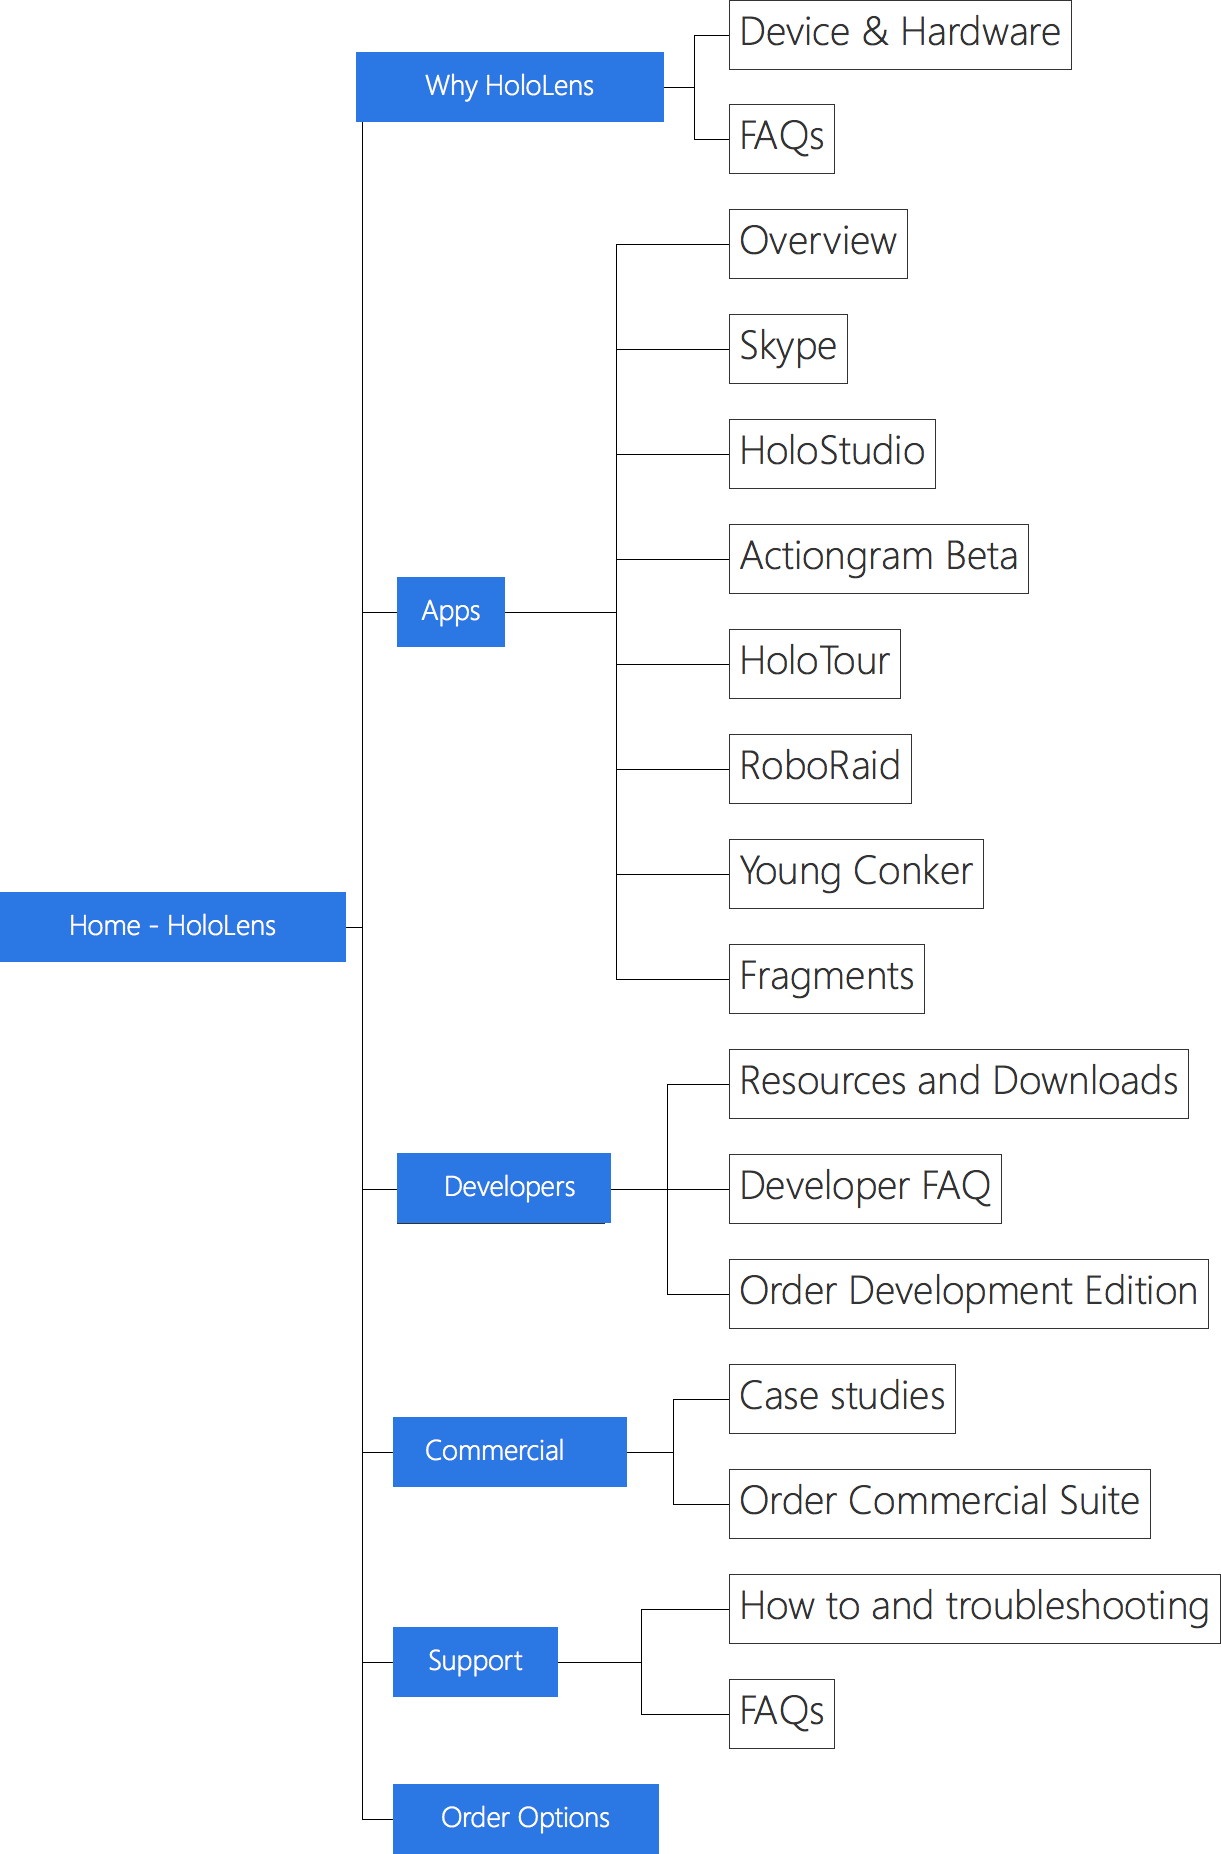Click the Young Conker box
Screen dimensions: 1221x1854
pos(856,874)
